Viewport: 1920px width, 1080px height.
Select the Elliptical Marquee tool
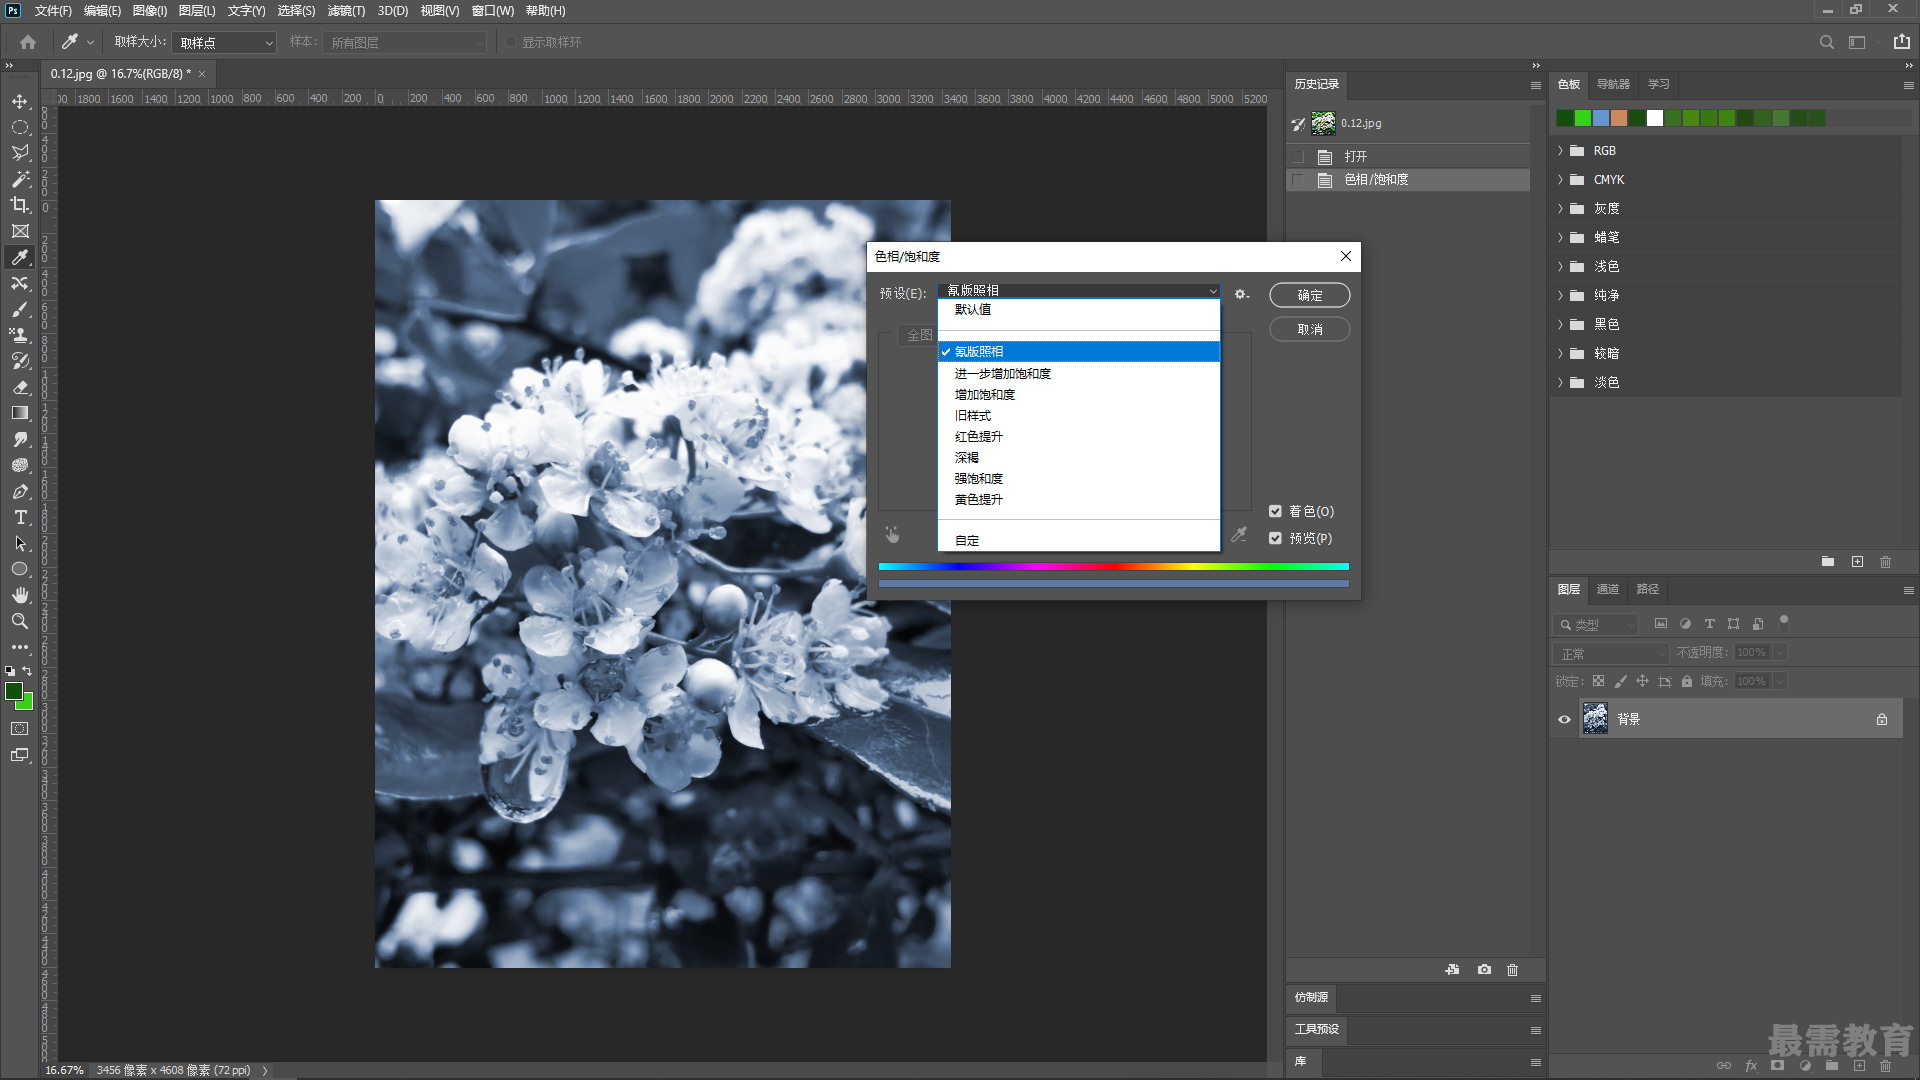click(20, 127)
